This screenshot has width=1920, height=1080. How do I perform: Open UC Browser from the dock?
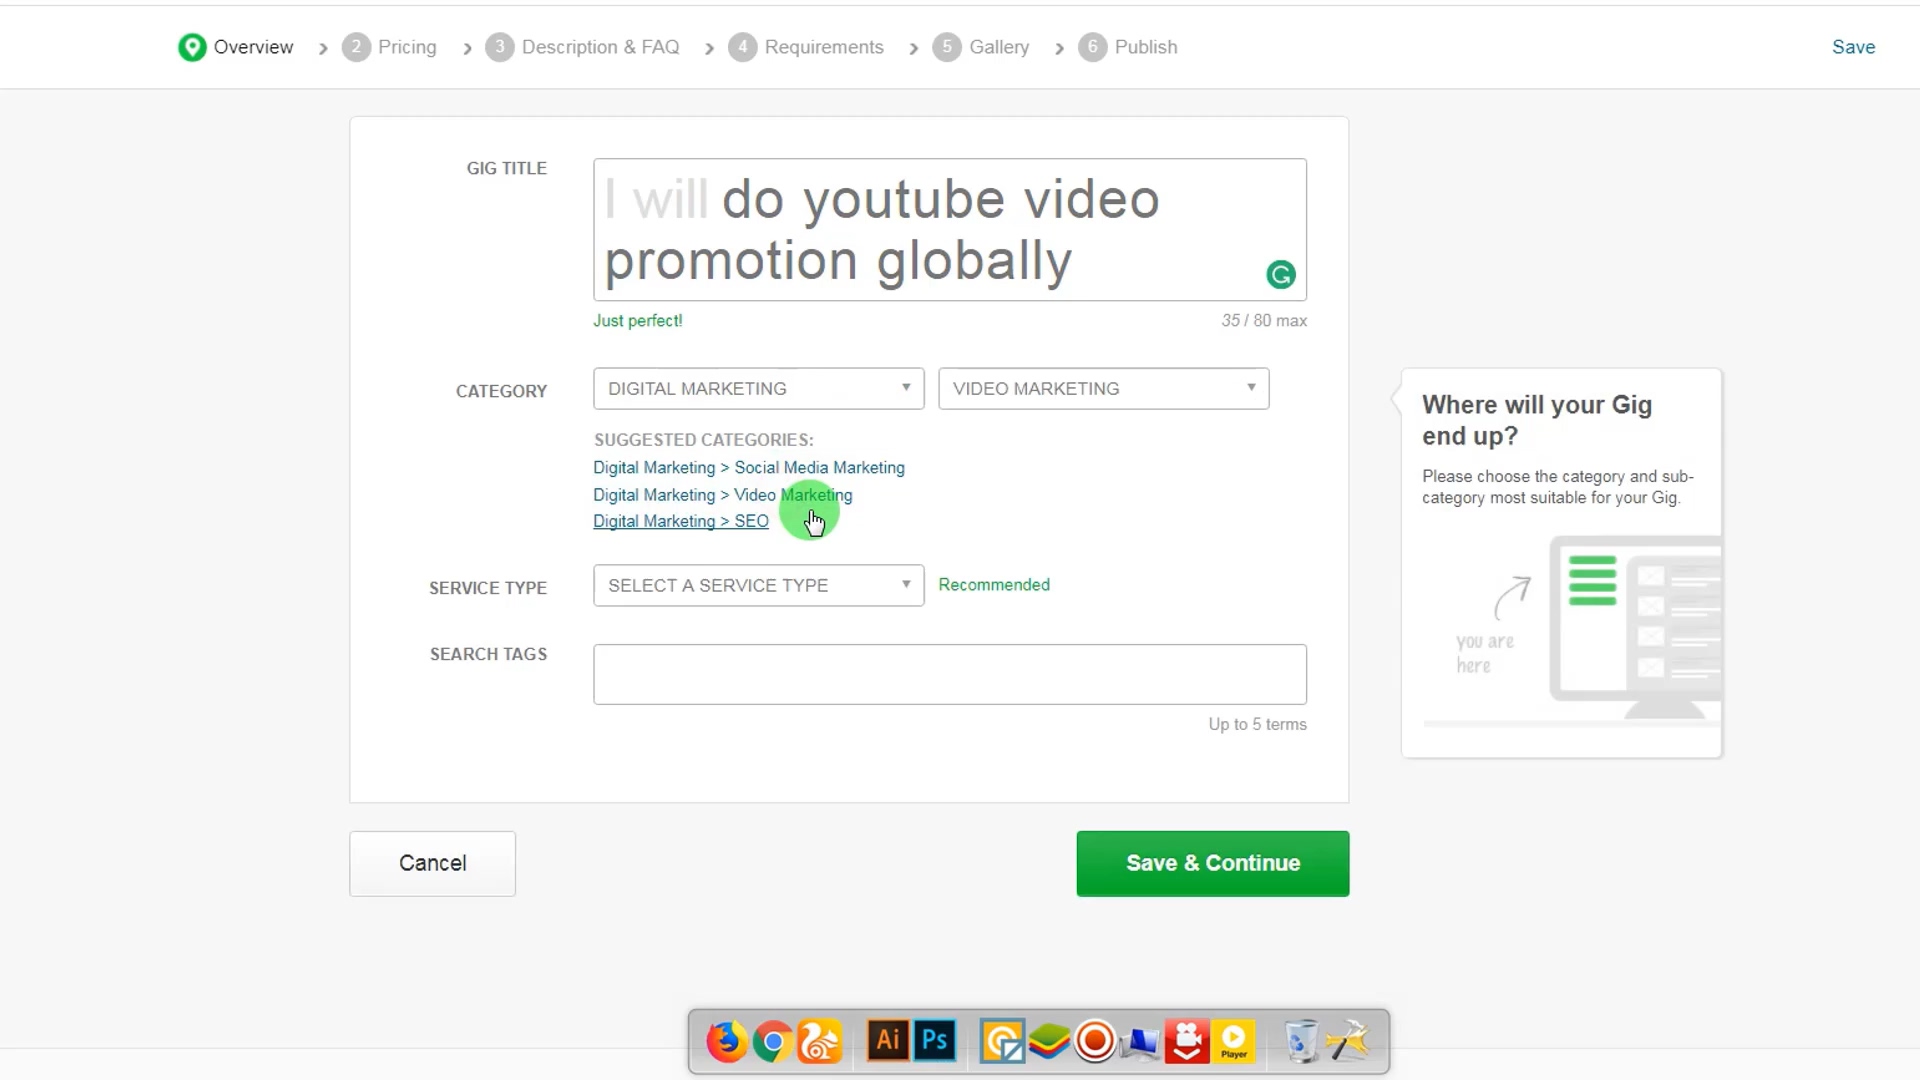click(820, 1041)
